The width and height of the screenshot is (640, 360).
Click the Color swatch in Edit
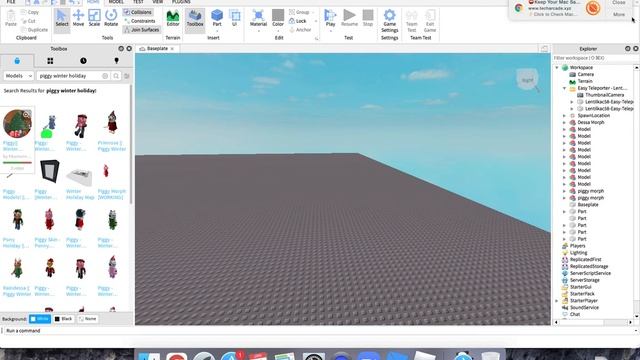coord(278,15)
